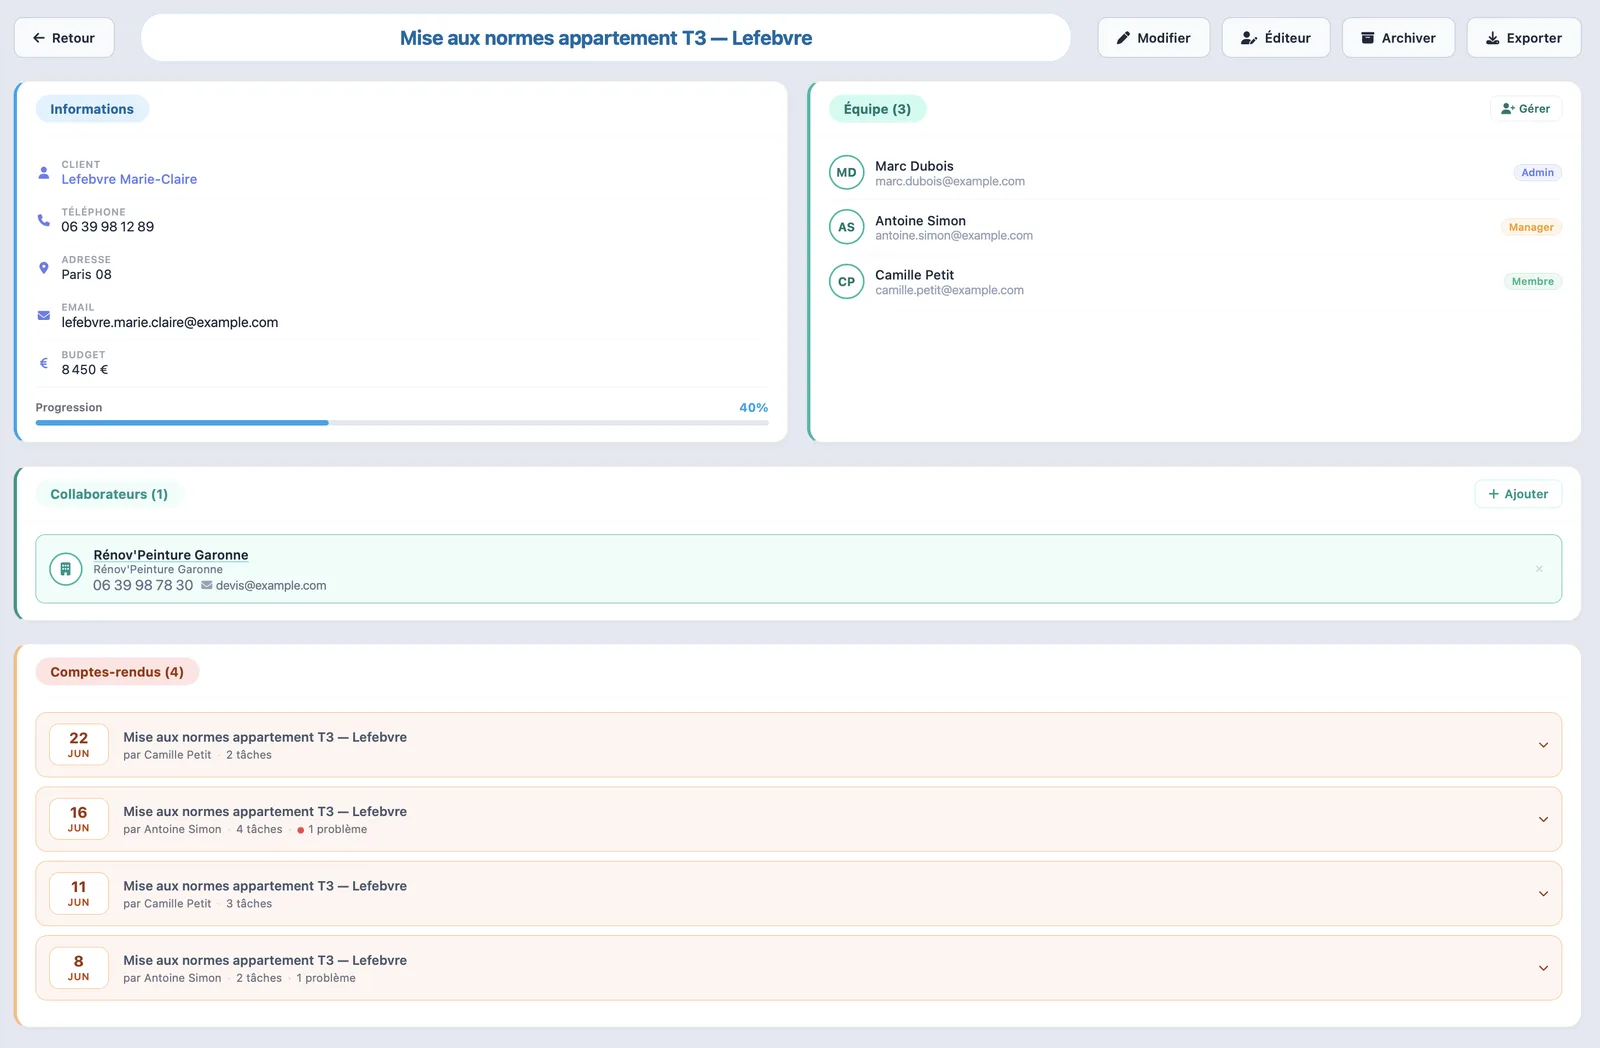Click the progress bar at 40%

(x=402, y=423)
